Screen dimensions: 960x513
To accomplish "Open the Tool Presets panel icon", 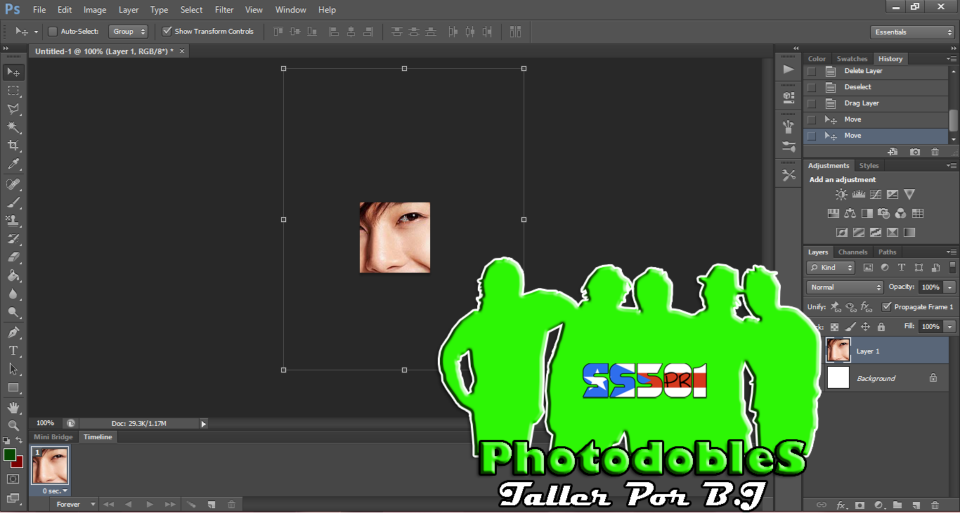I will click(789, 175).
